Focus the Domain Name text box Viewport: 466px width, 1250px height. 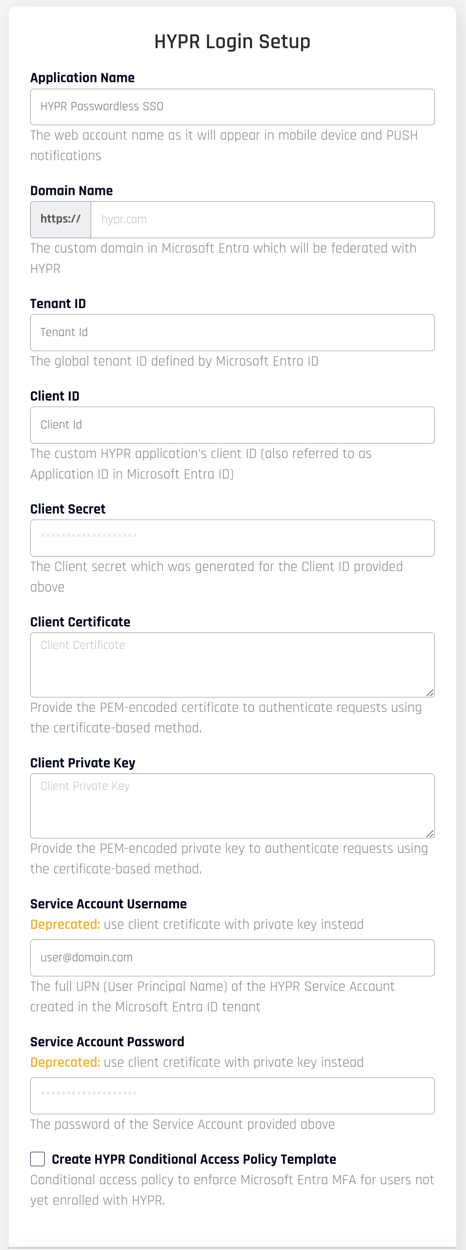pyautogui.click(x=262, y=219)
